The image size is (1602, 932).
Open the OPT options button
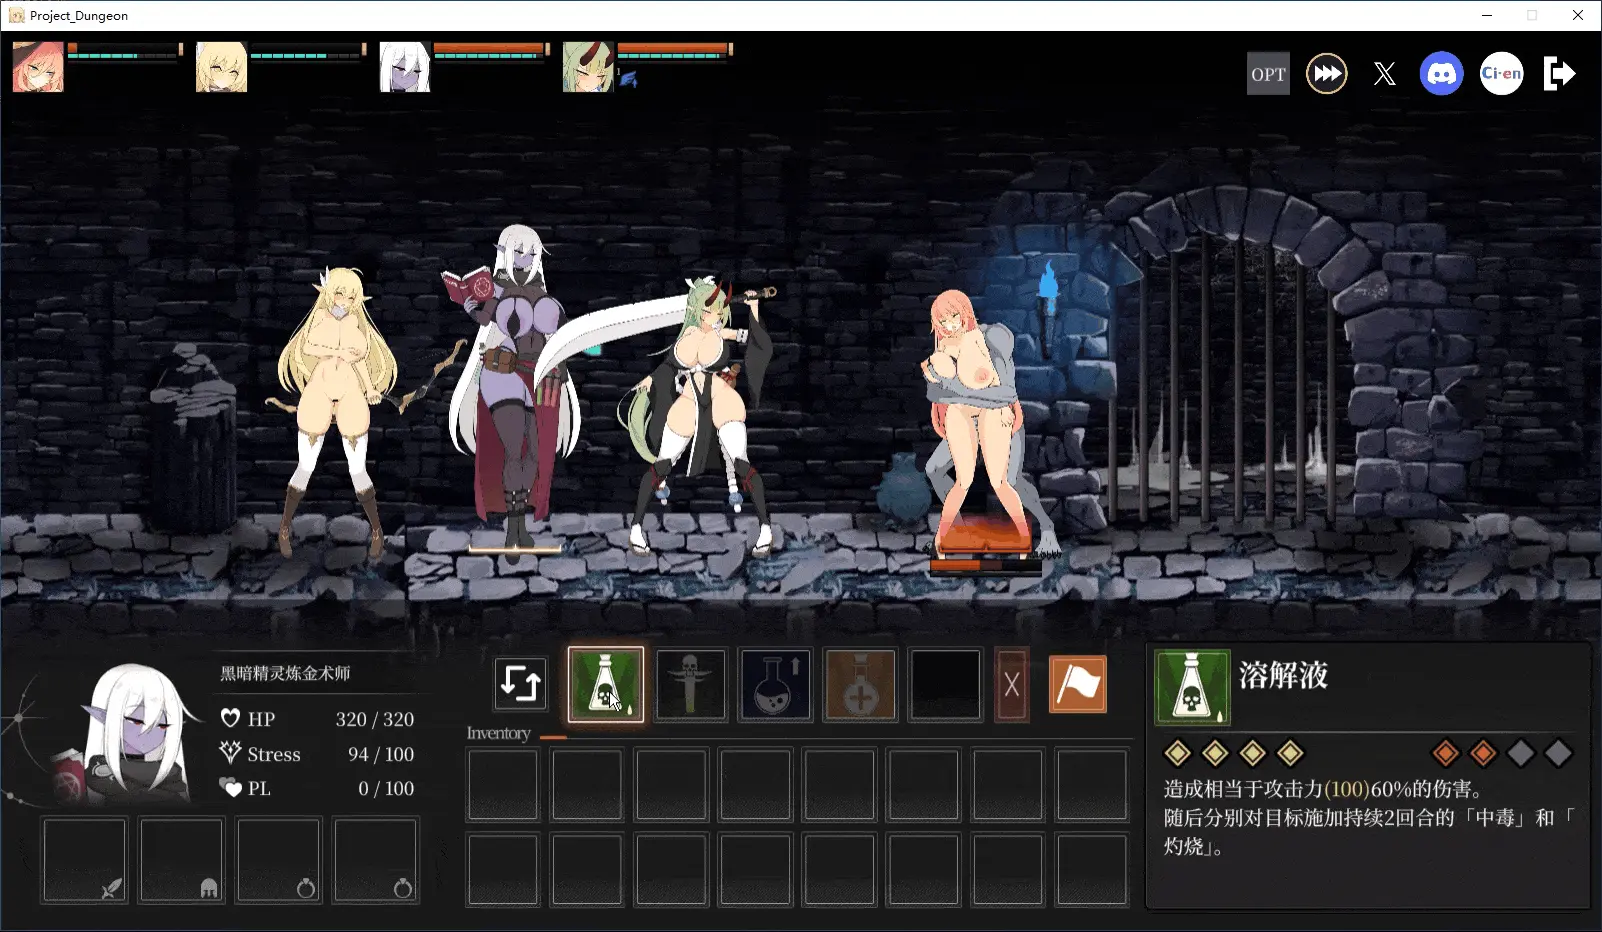pos(1268,74)
